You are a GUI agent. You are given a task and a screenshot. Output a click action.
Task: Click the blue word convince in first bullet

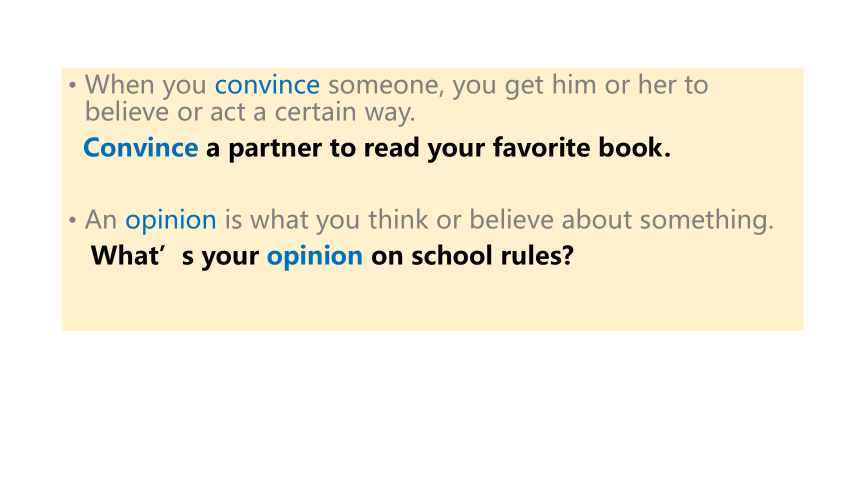tap(267, 86)
